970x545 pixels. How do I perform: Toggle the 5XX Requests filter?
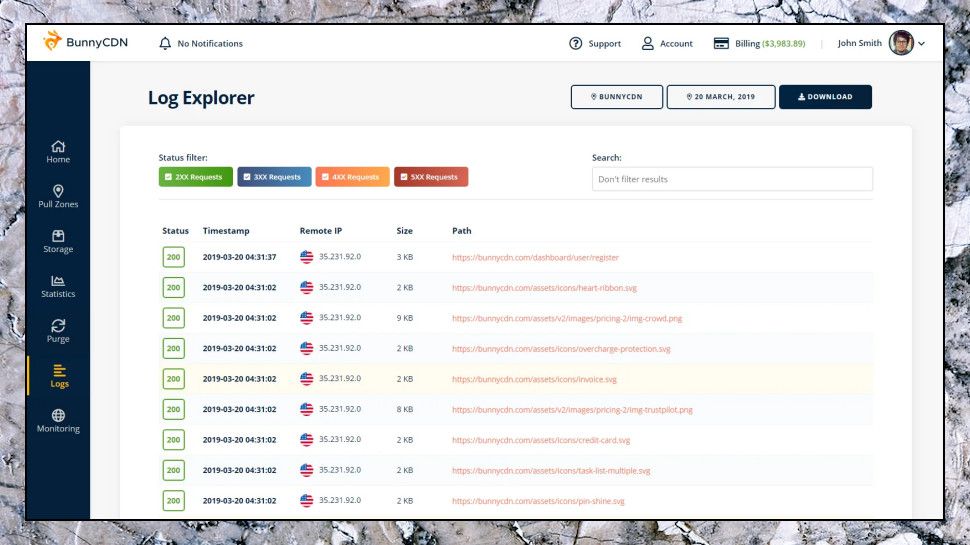[431, 177]
